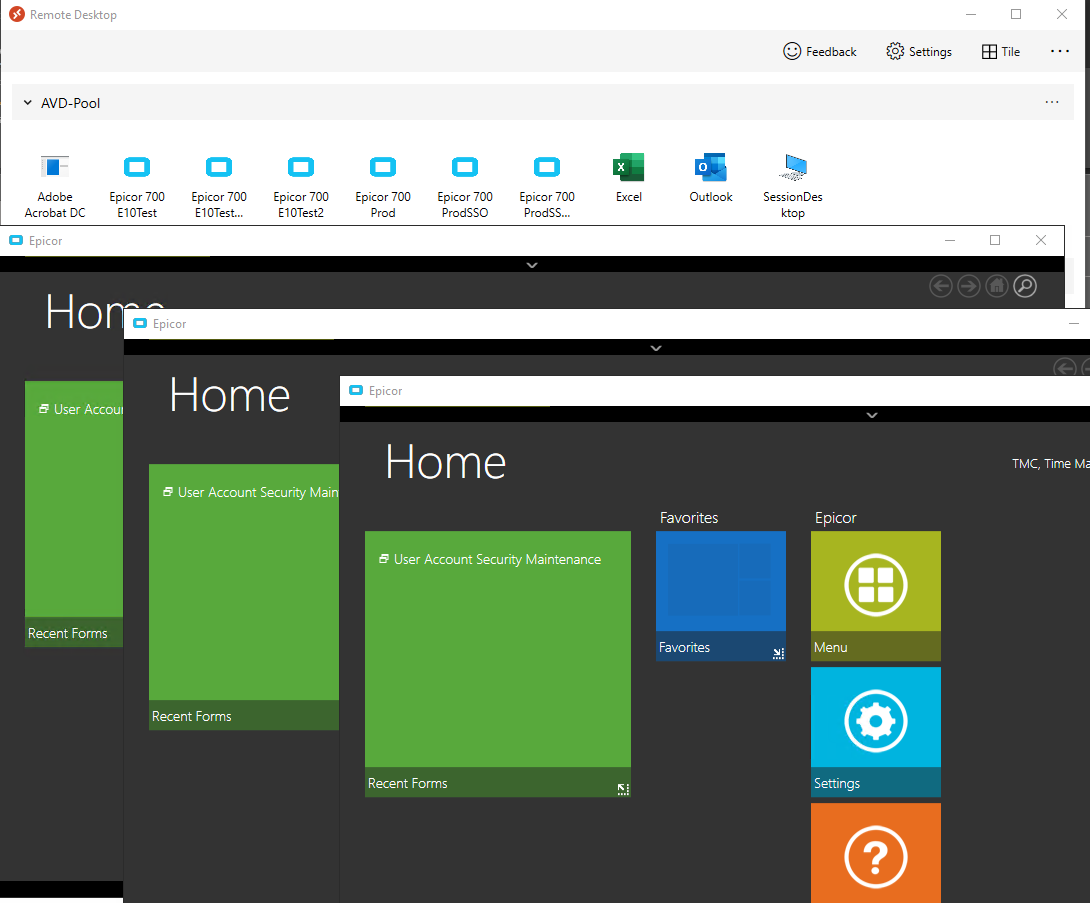The height and width of the screenshot is (903, 1090).
Task: Close the rear Epicor window
Action: (x=1041, y=240)
